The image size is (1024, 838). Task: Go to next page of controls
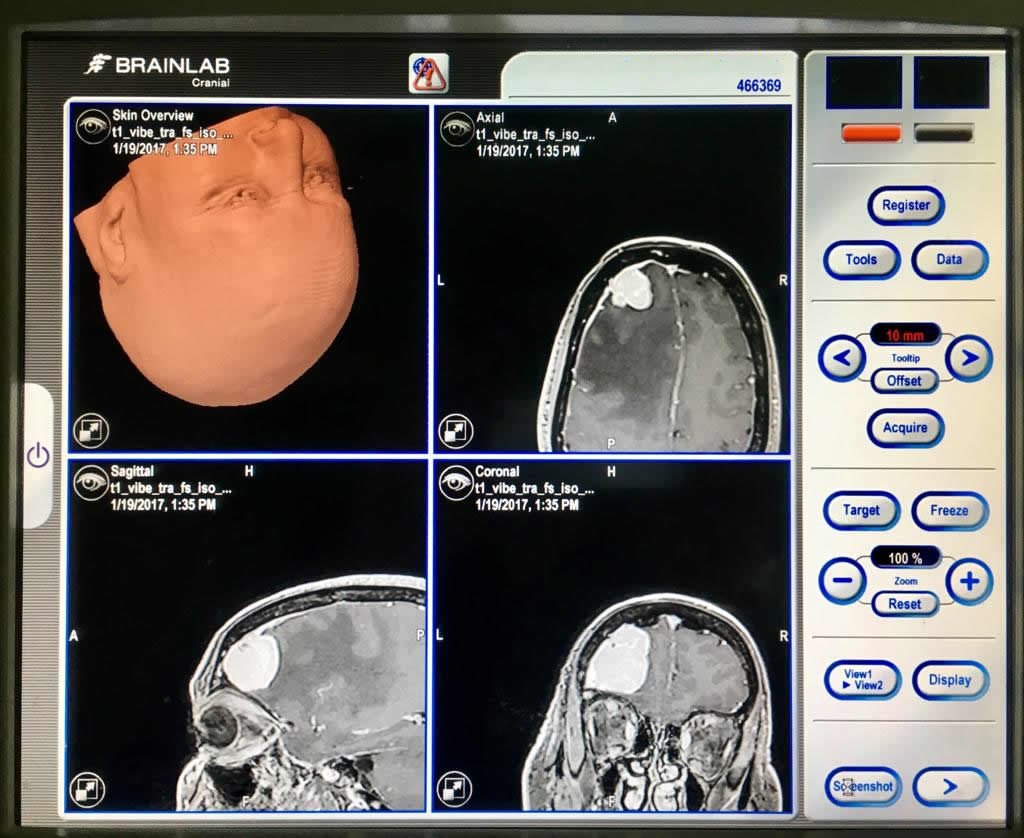[x=950, y=787]
